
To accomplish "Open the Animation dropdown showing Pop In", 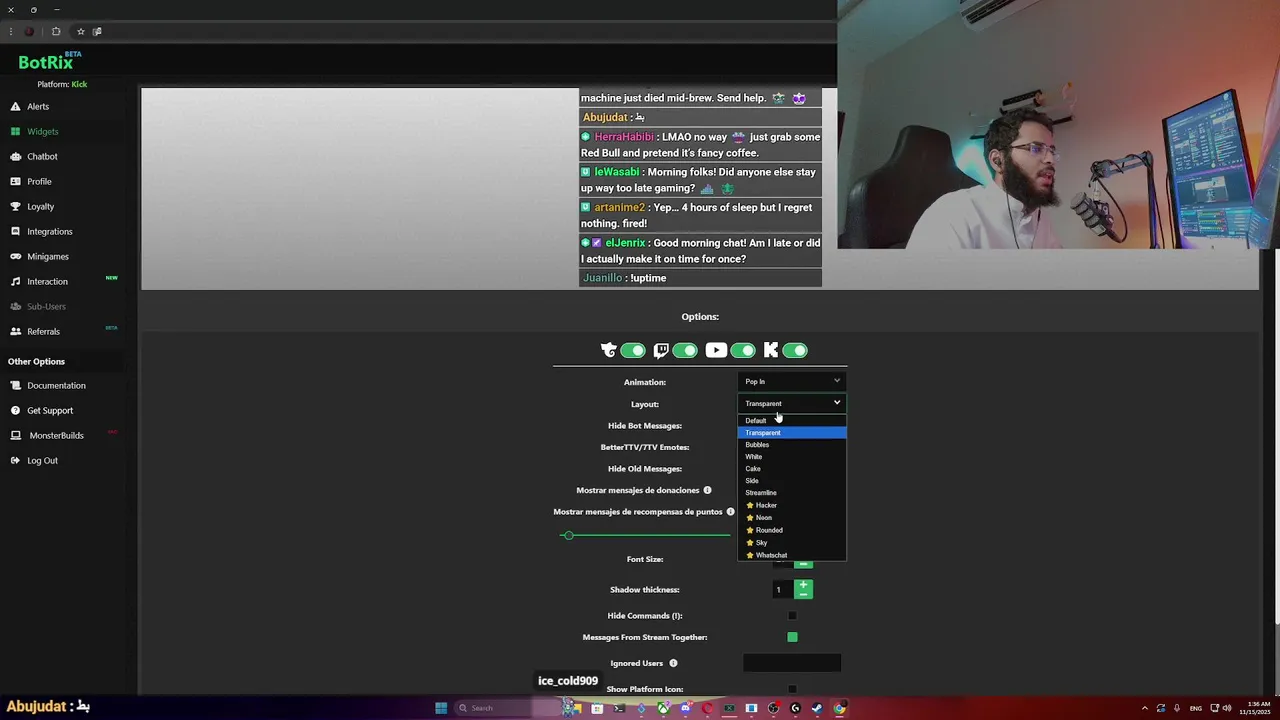I will [x=792, y=381].
